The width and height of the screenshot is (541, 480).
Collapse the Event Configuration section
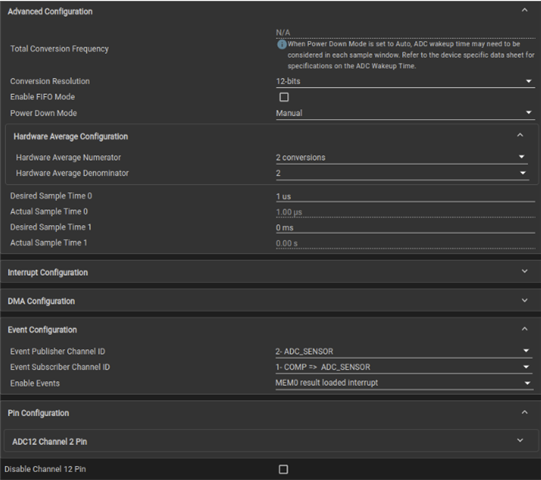point(524,329)
